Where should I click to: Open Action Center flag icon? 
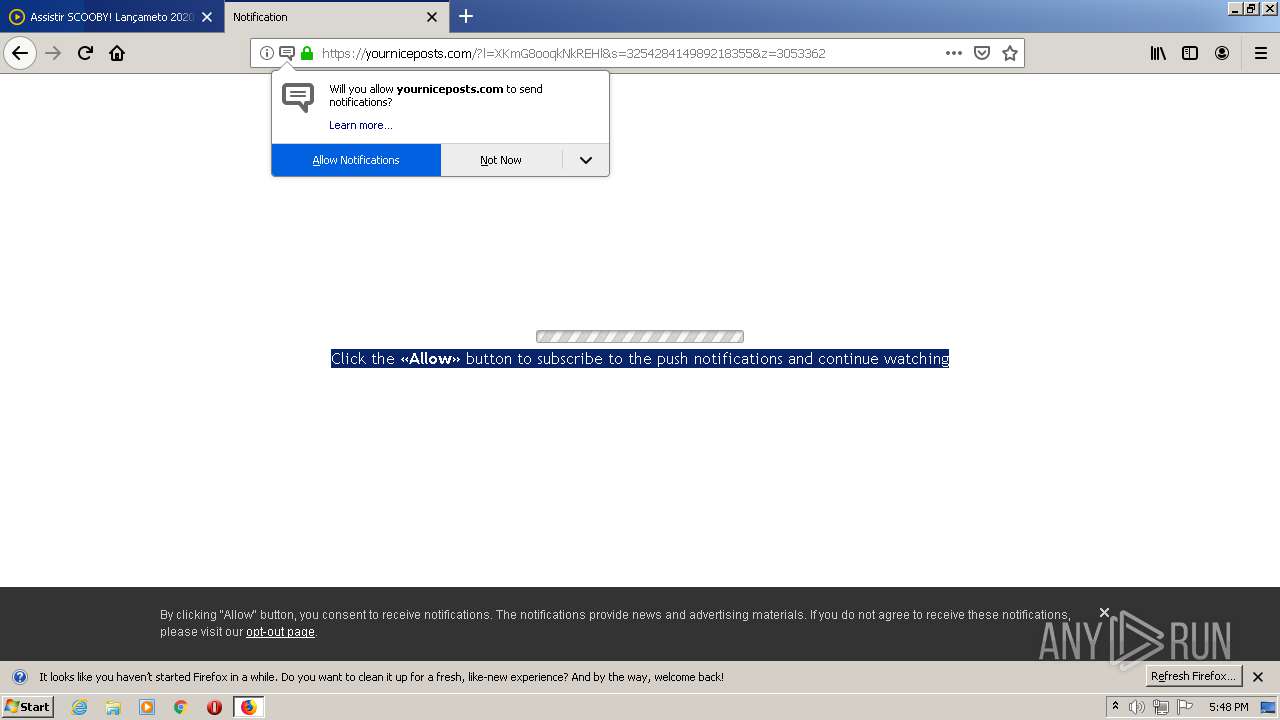click(1185, 707)
